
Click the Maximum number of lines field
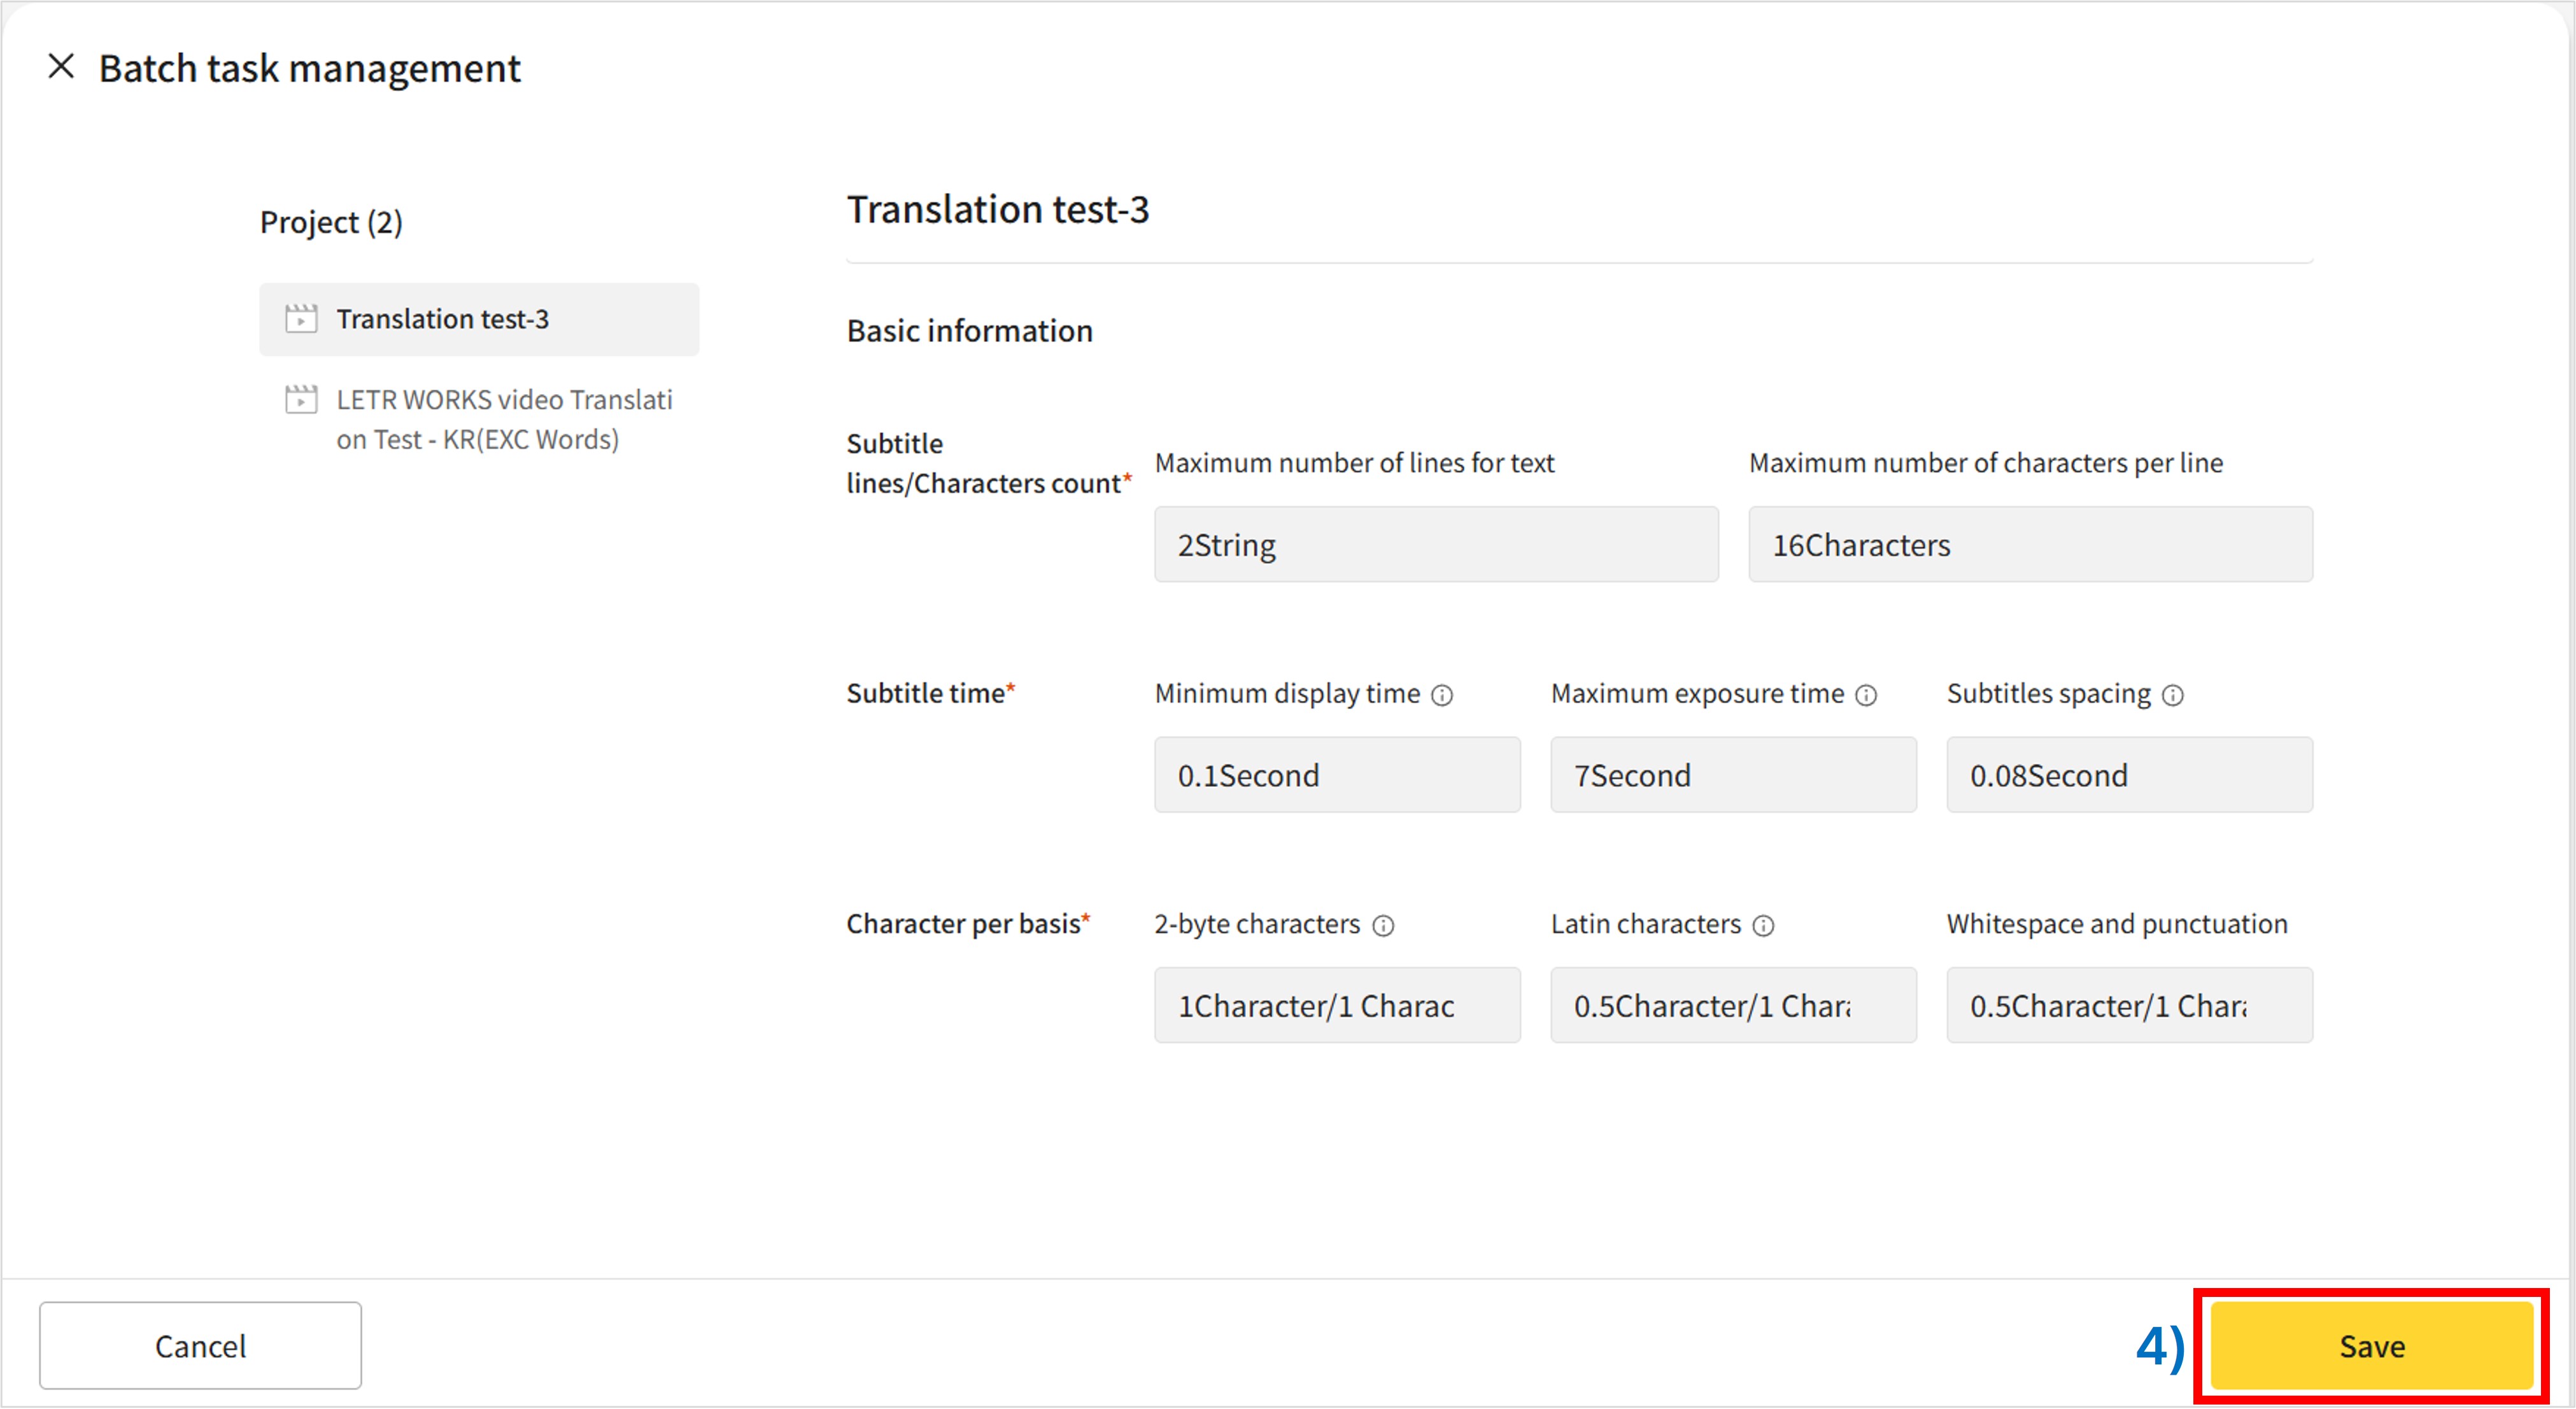(x=1436, y=545)
